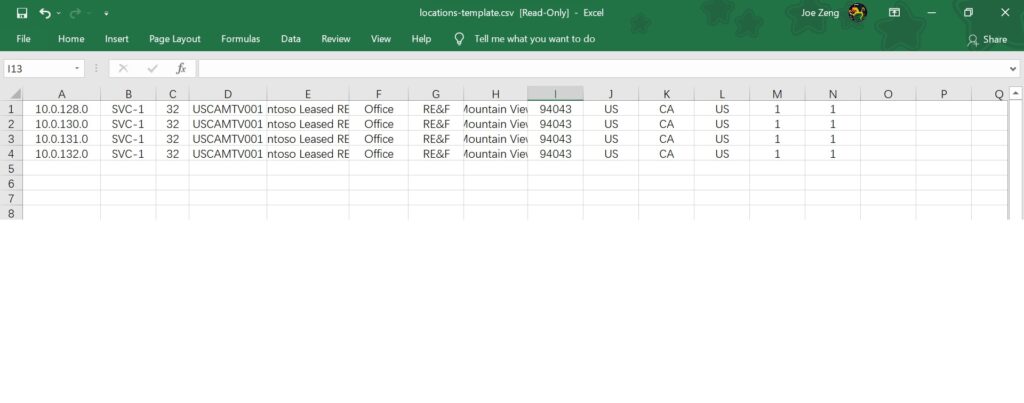This screenshot has height=403, width=1024.
Task: Click in the Tell me search box
Action: pos(534,39)
